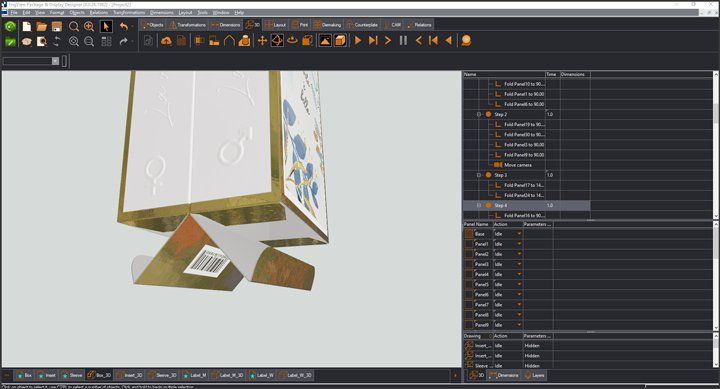720x389 pixels.
Task: Open the Box drawing tab
Action: 24,375
